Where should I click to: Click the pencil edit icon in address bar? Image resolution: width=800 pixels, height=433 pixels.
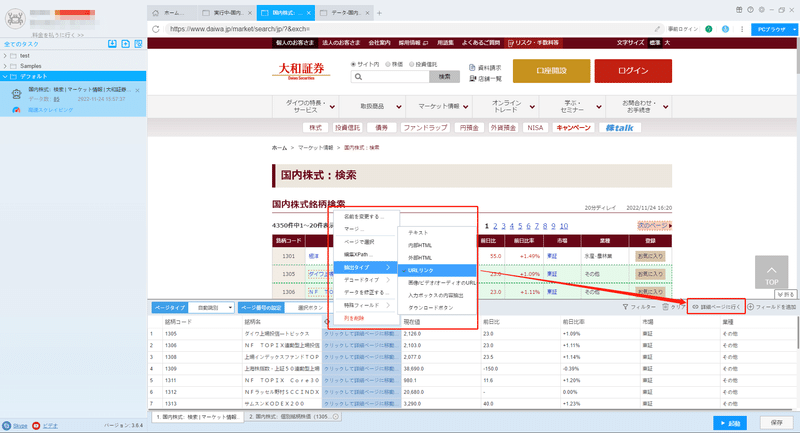(x=657, y=29)
